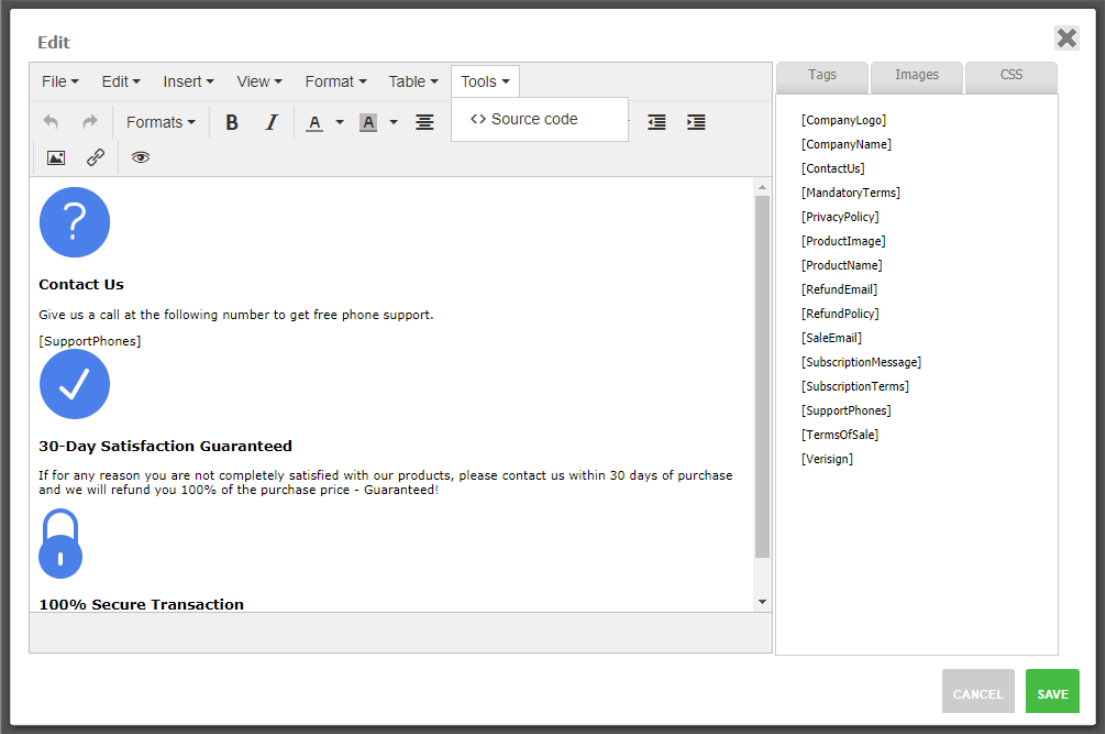Insert the [CompanyLogo] tag
Viewport: 1105px width, 734px height.
[x=843, y=120]
